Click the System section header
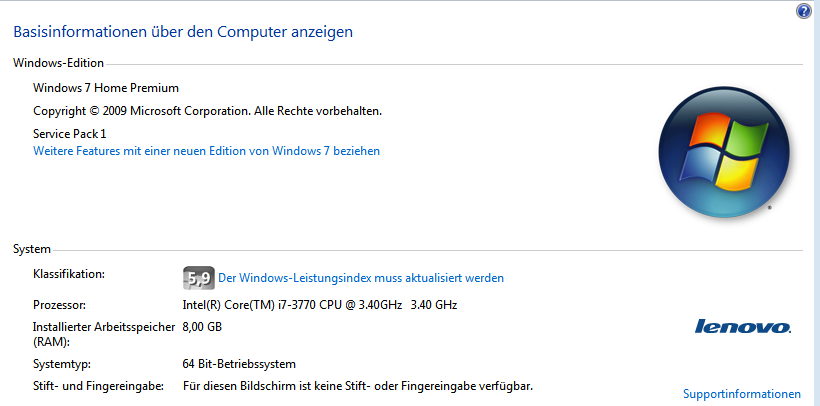Screen dimensions: 820x406 (32, 249)
